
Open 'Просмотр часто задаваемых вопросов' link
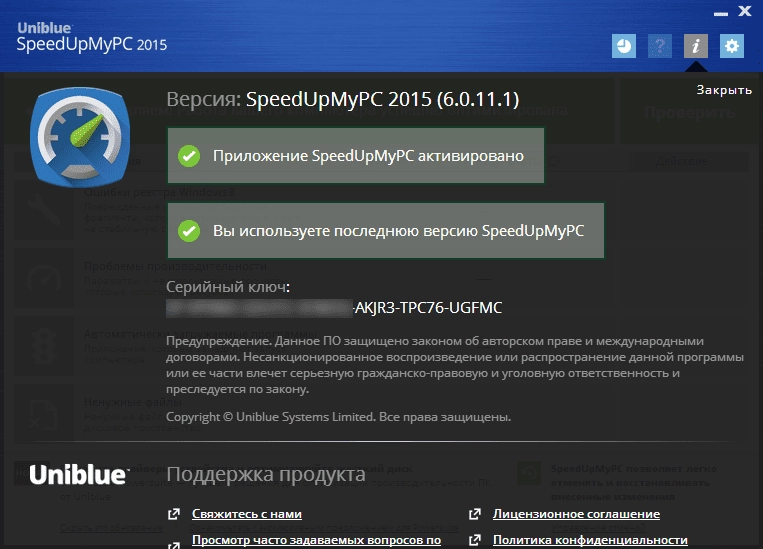316,540
